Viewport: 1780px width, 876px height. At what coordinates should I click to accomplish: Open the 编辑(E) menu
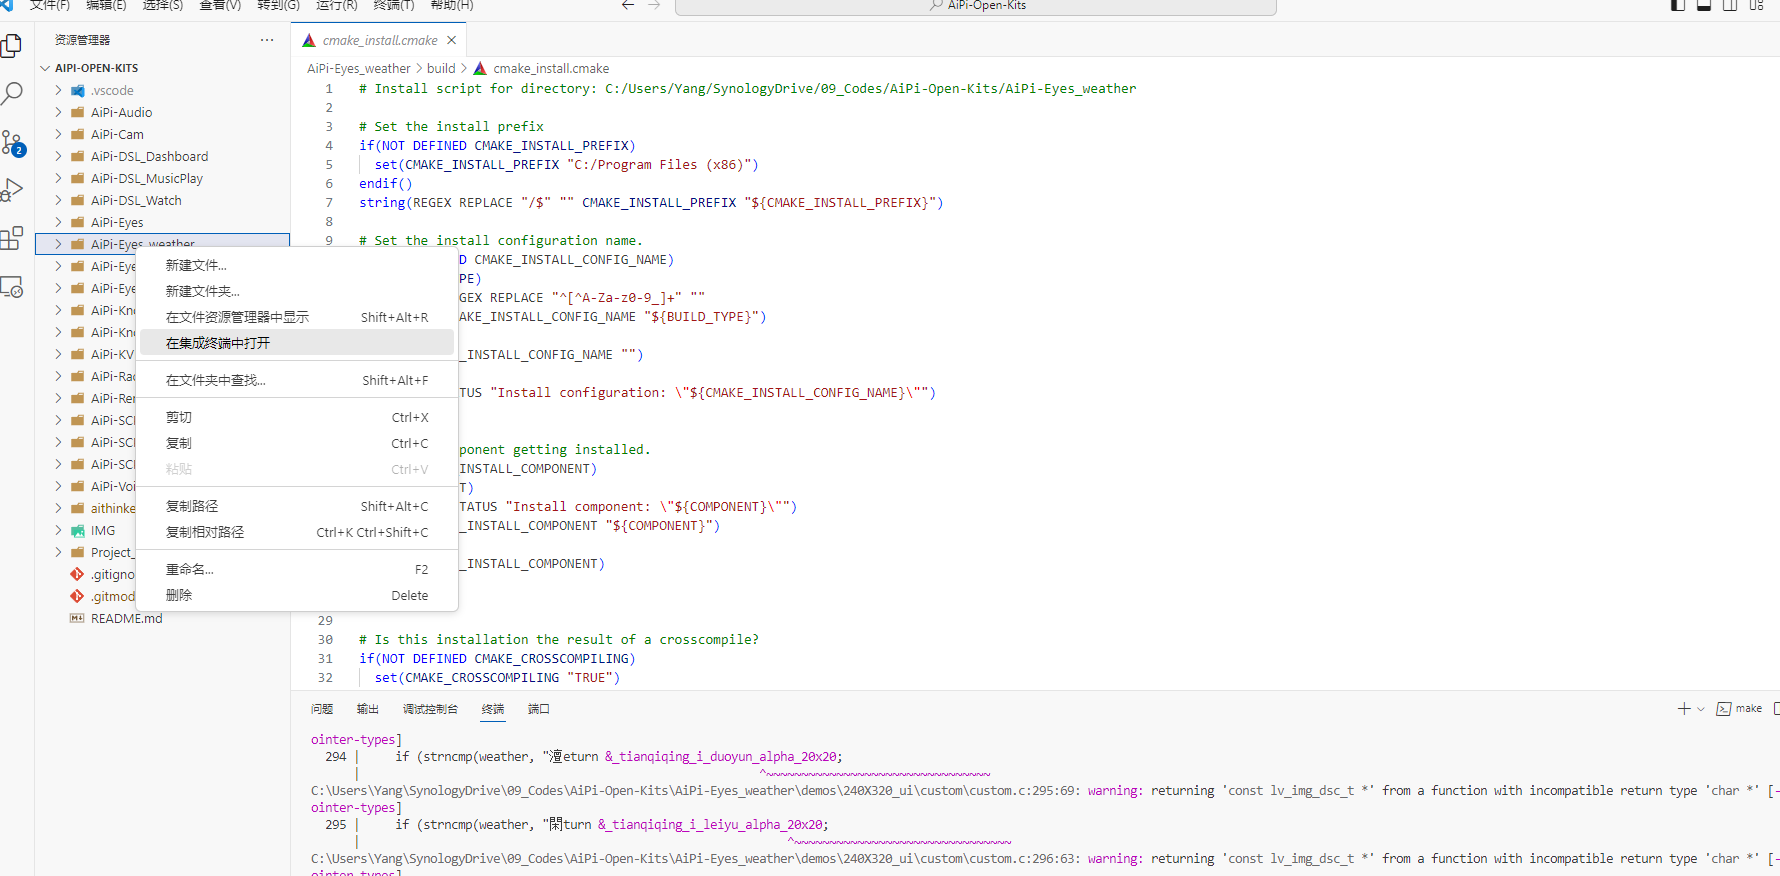[x=106, y=5]
